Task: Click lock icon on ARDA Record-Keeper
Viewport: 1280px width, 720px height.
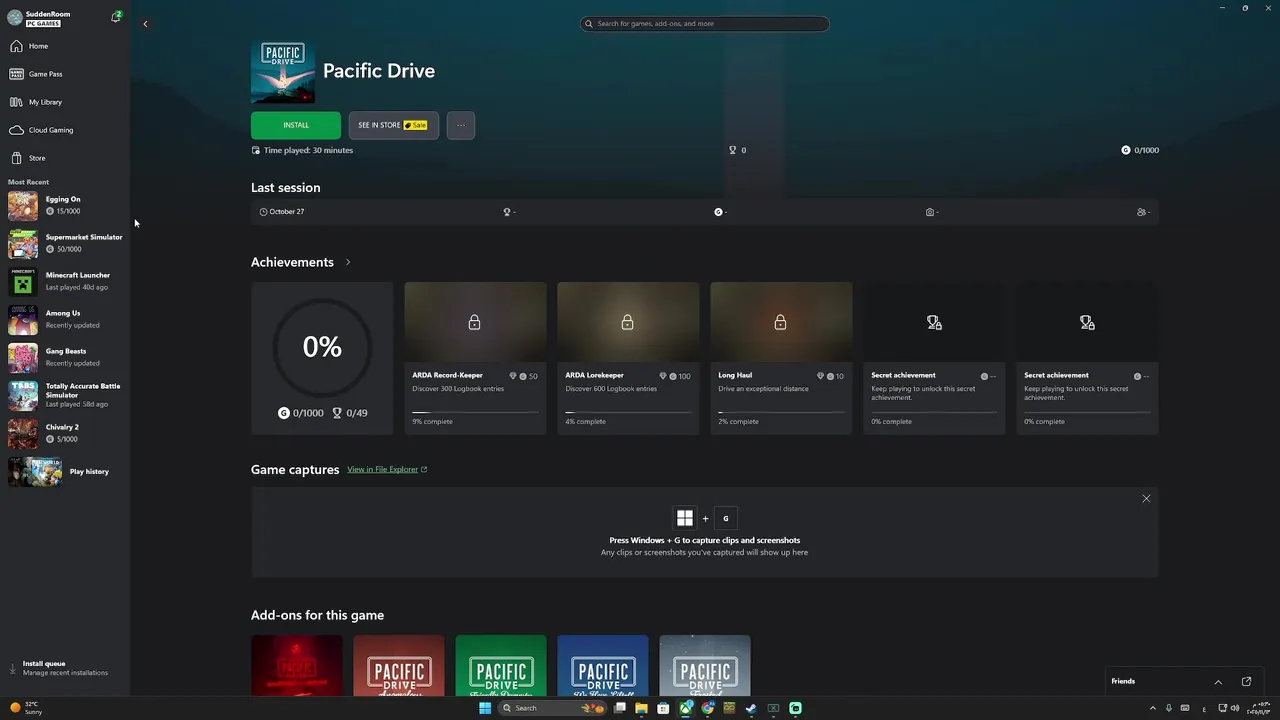Action: click(475, 322)
